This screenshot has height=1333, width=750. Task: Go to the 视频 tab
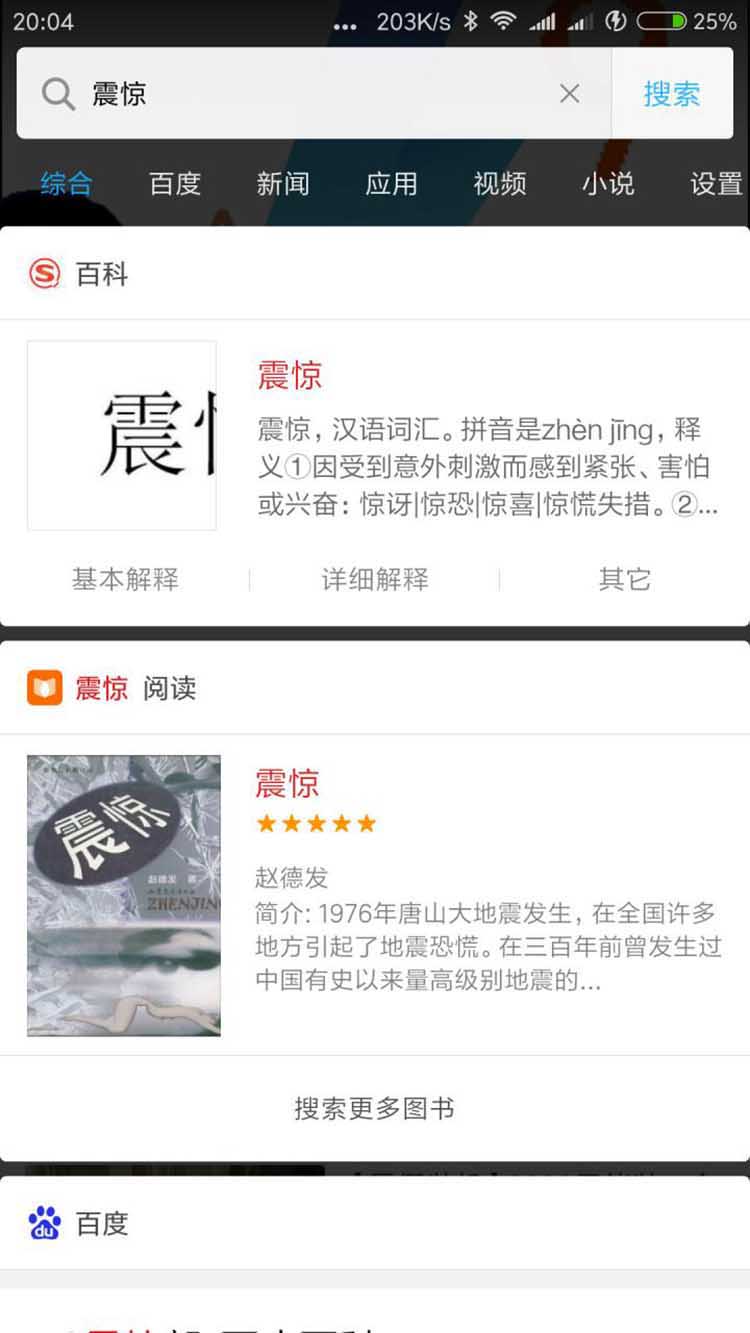[500, 184]
